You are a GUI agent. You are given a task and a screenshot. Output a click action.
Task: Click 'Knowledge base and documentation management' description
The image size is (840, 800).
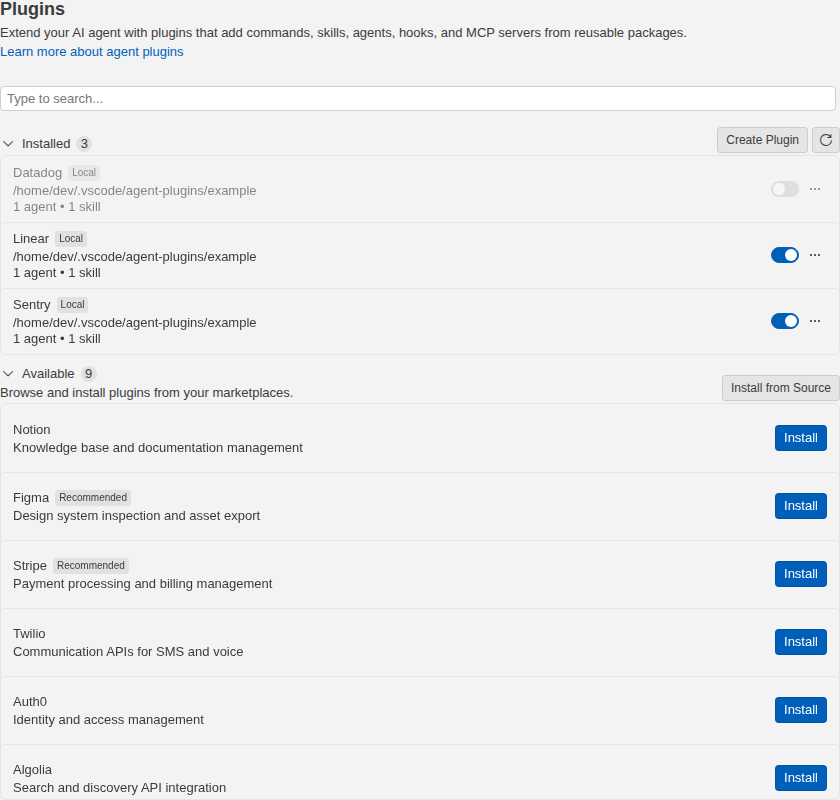(x=158, y=448)
